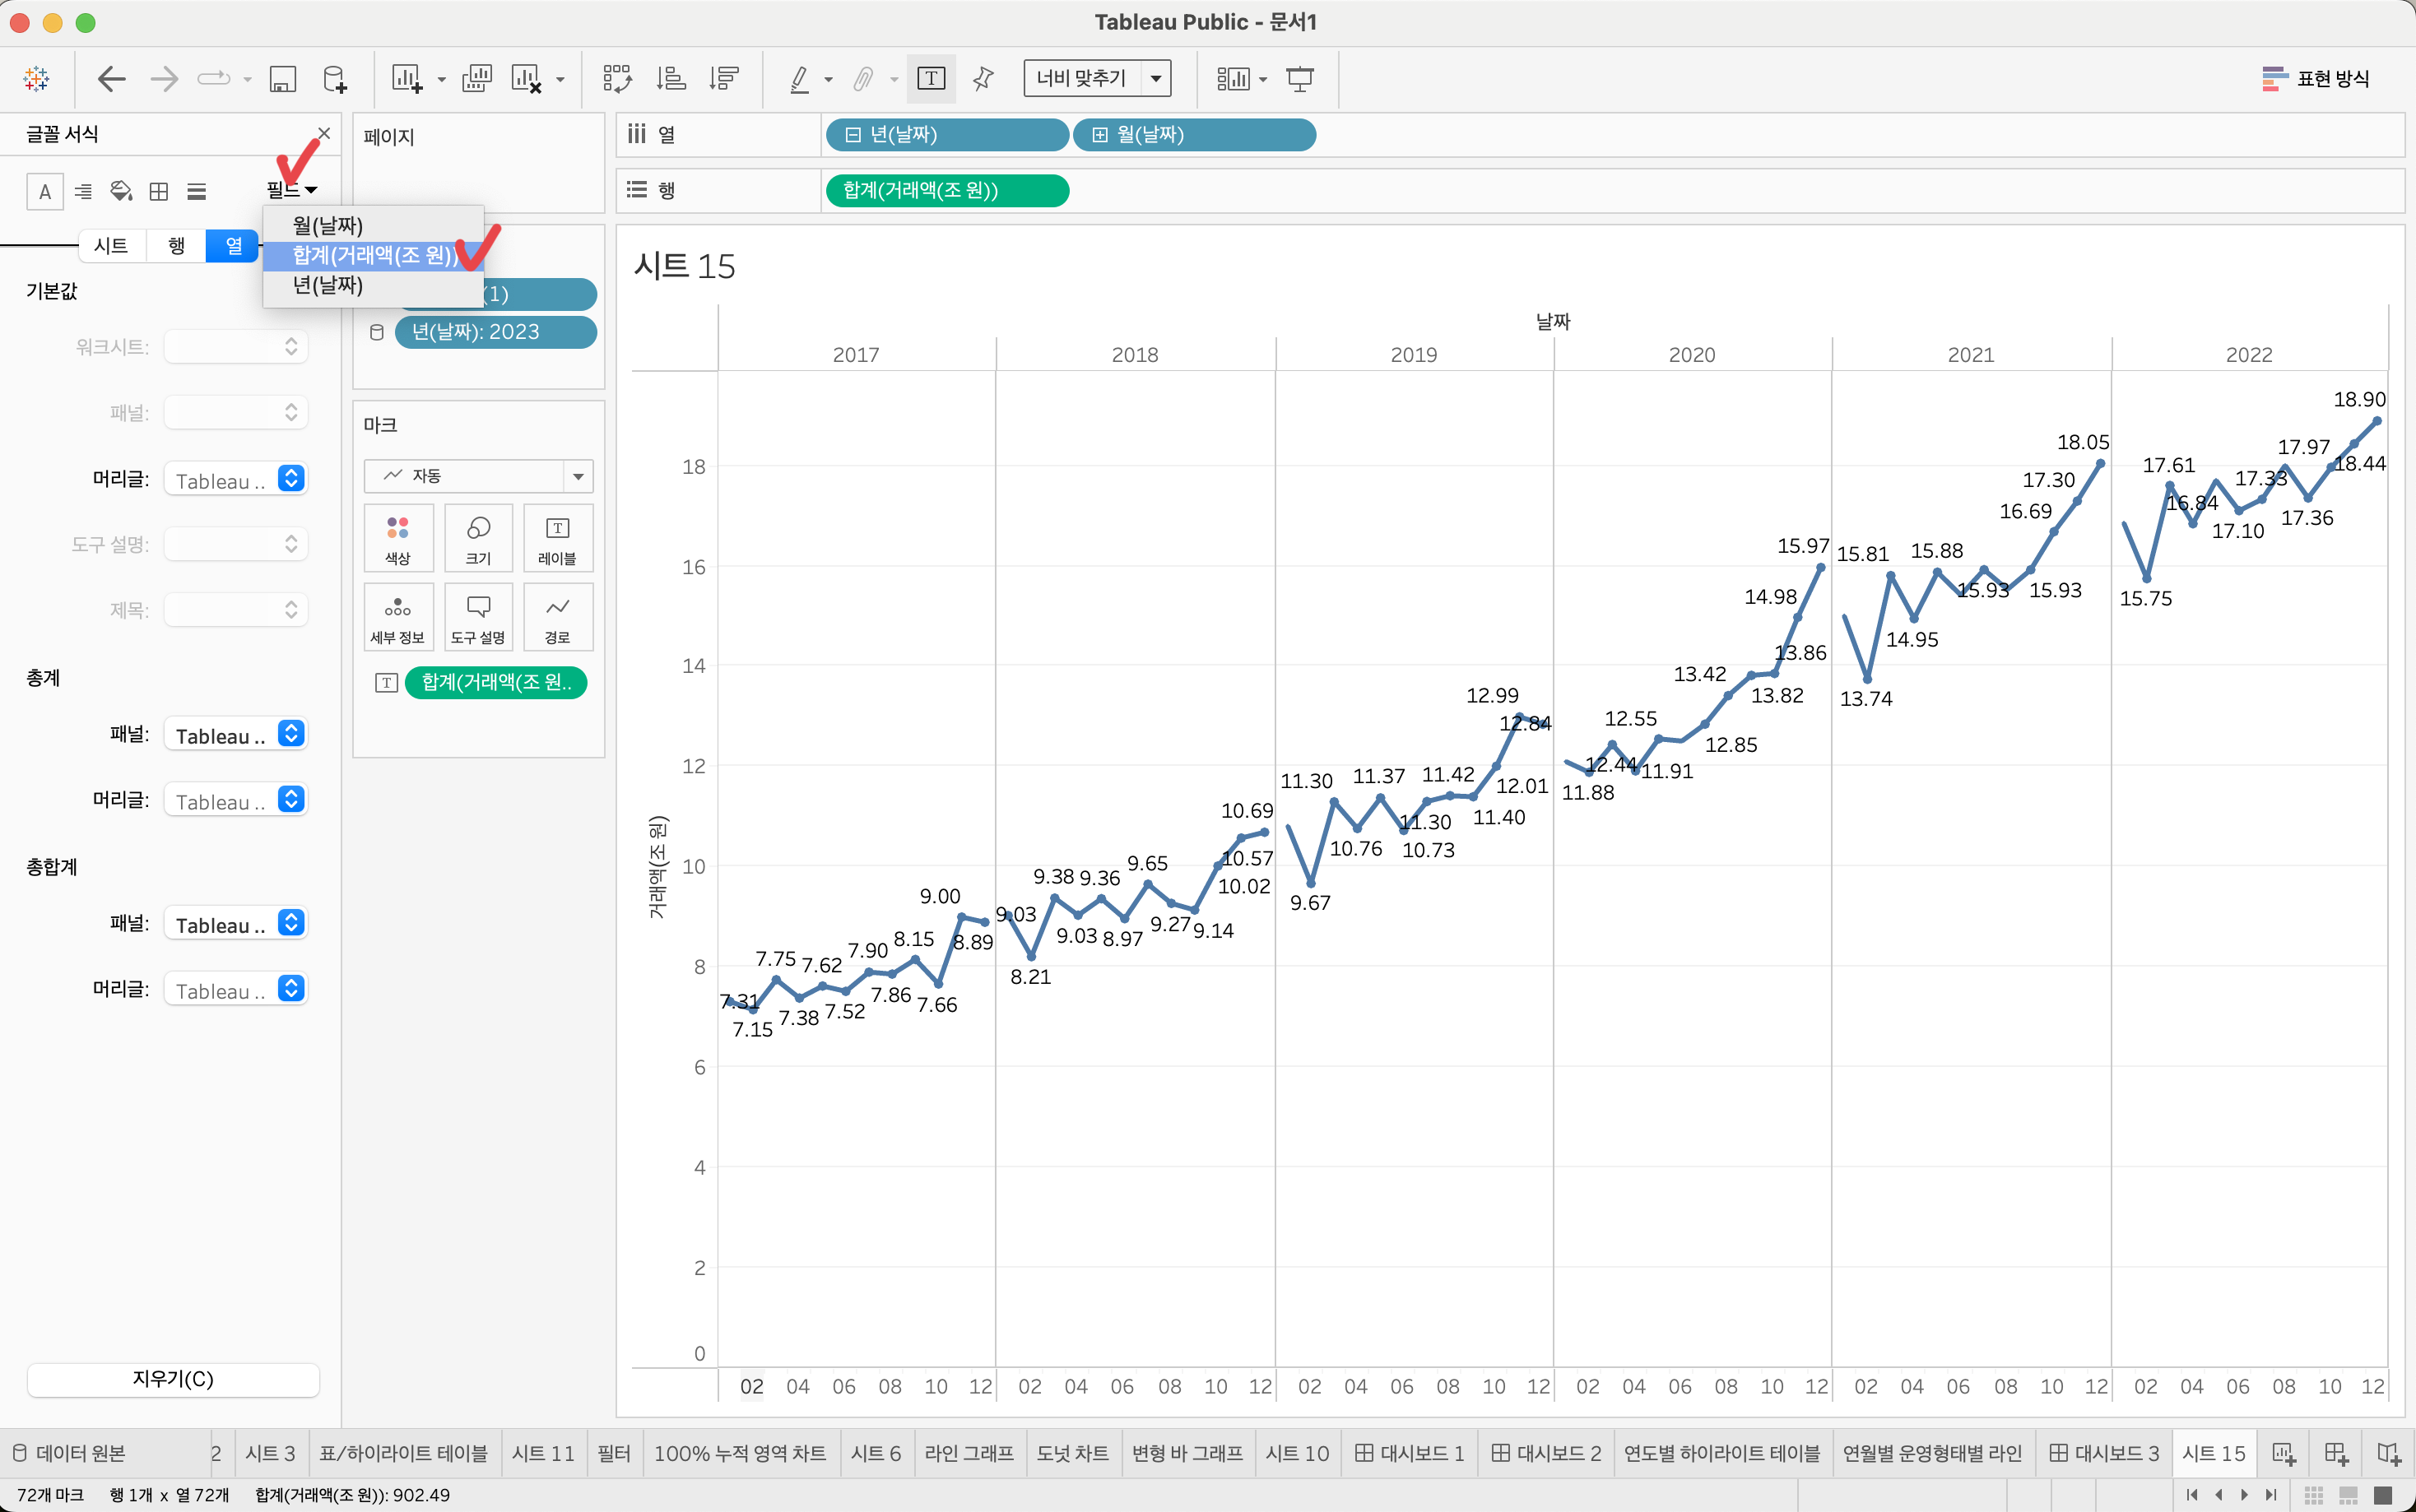This screenshot has height=1512, width=2416.
Task: Select the Shading paint bucket format icon
Action: point(121,191)
